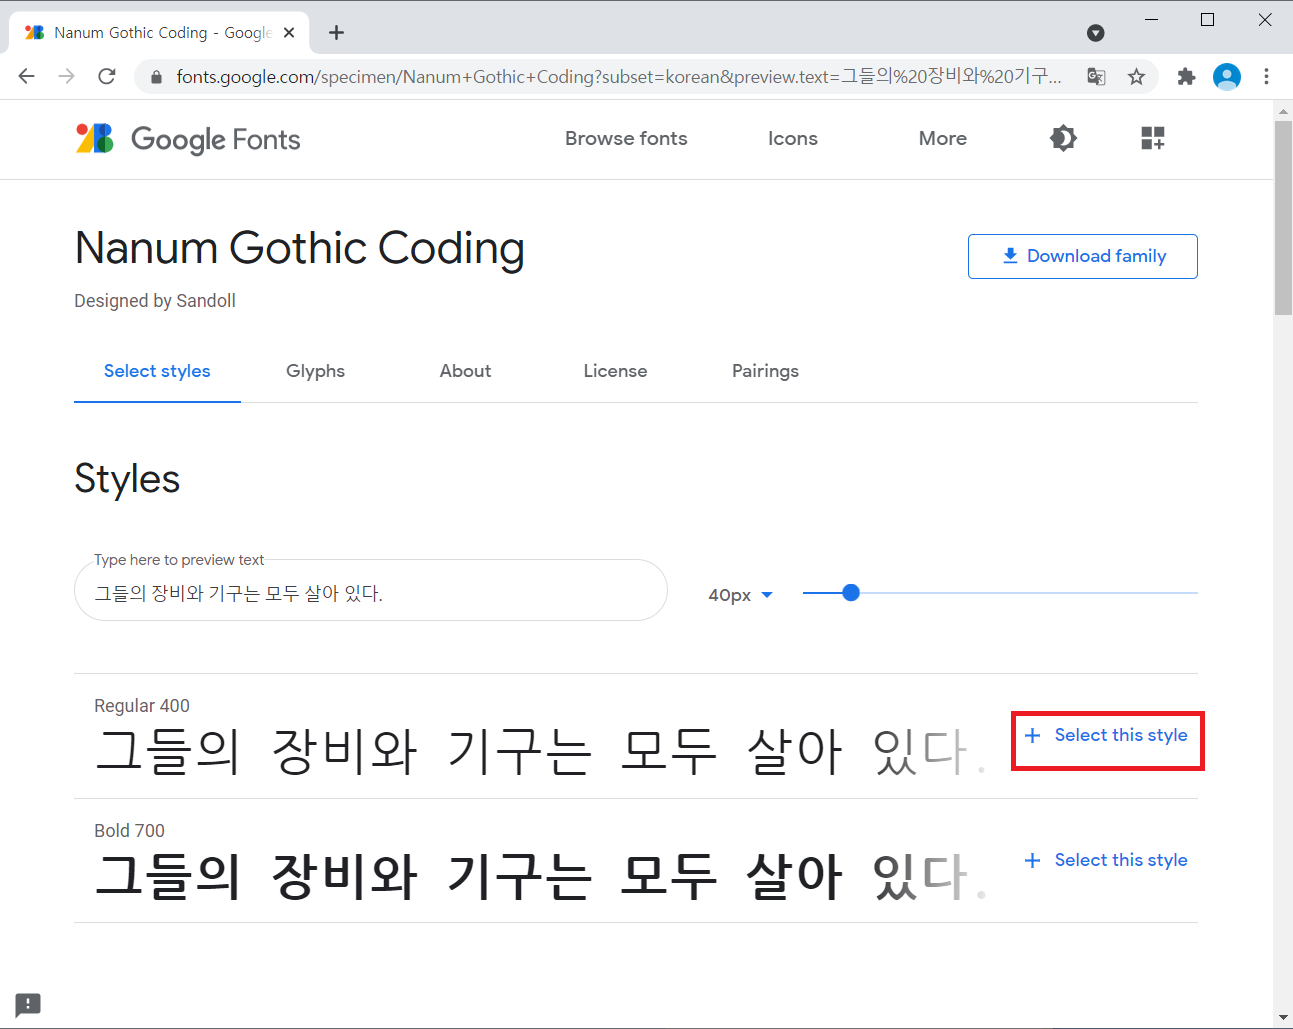Open the License tab
Screen dimensions: 1293x1029
[615, 371]
